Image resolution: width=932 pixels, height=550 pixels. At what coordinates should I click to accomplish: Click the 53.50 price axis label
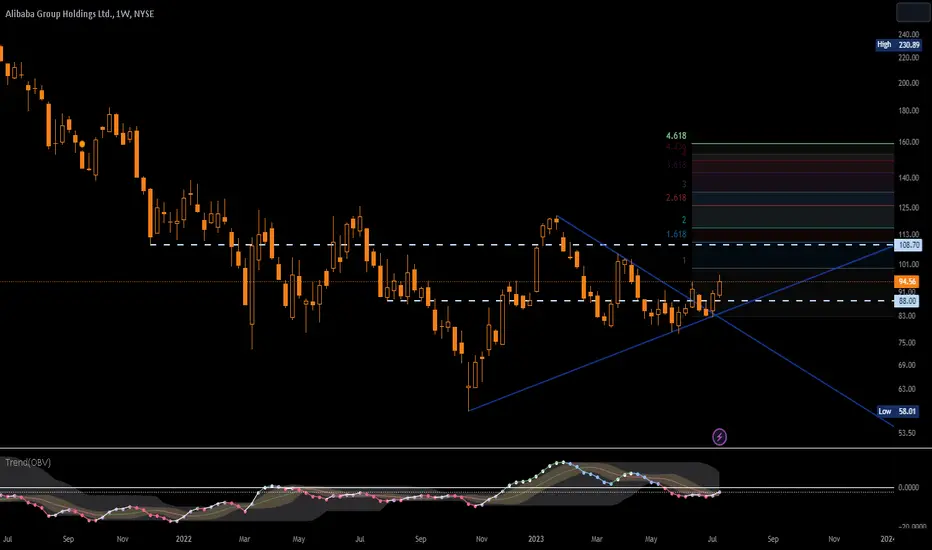click(907, 433)
